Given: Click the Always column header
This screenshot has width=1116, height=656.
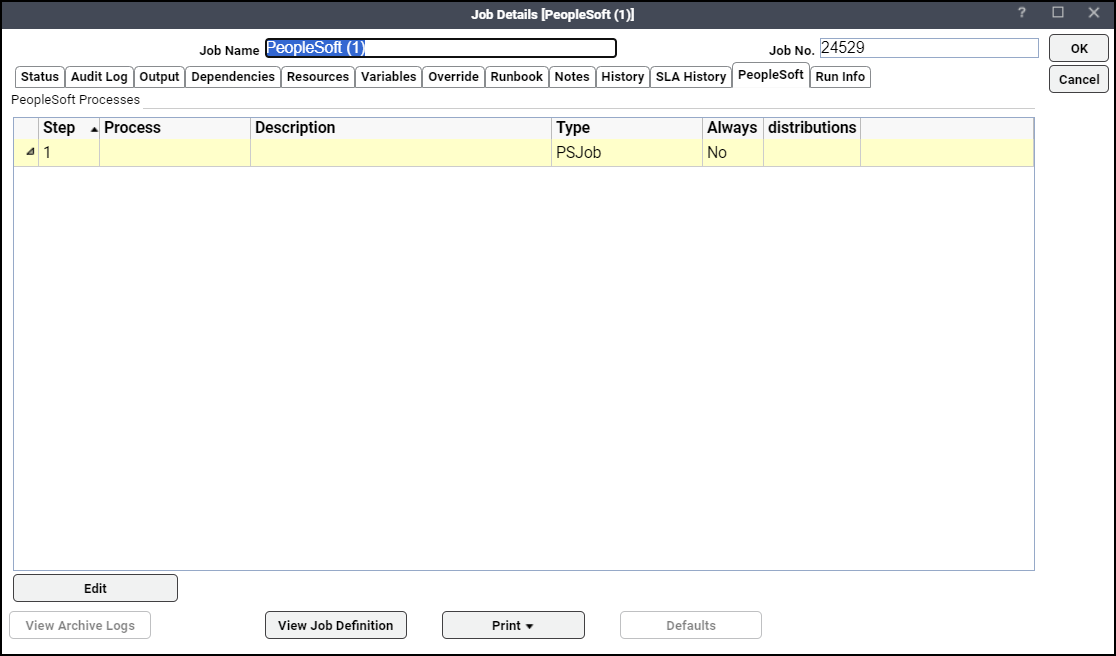Looking at the screenshot, I should (x=732, y=128).
